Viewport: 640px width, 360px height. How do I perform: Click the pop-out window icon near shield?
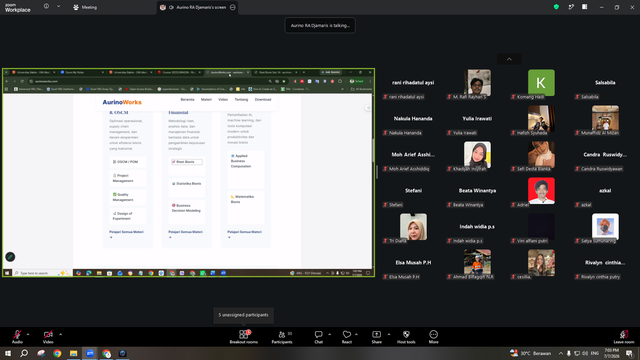pos(571,7)
